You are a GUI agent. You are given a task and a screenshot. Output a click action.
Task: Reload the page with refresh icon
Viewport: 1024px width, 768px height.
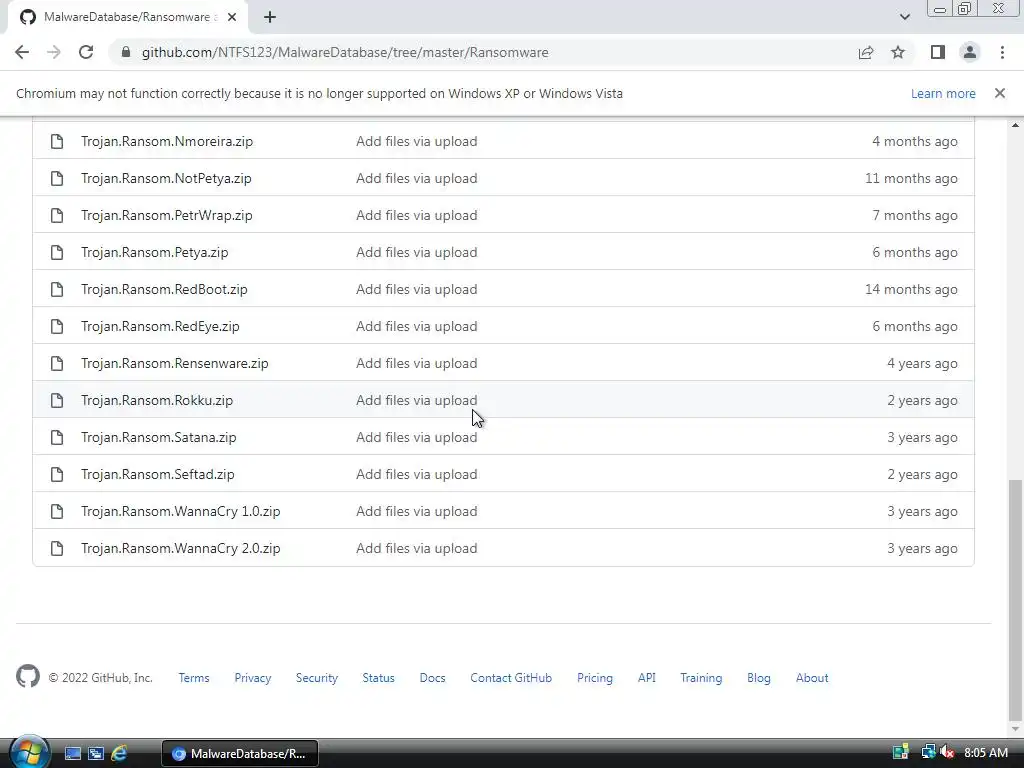coord(86,52)
